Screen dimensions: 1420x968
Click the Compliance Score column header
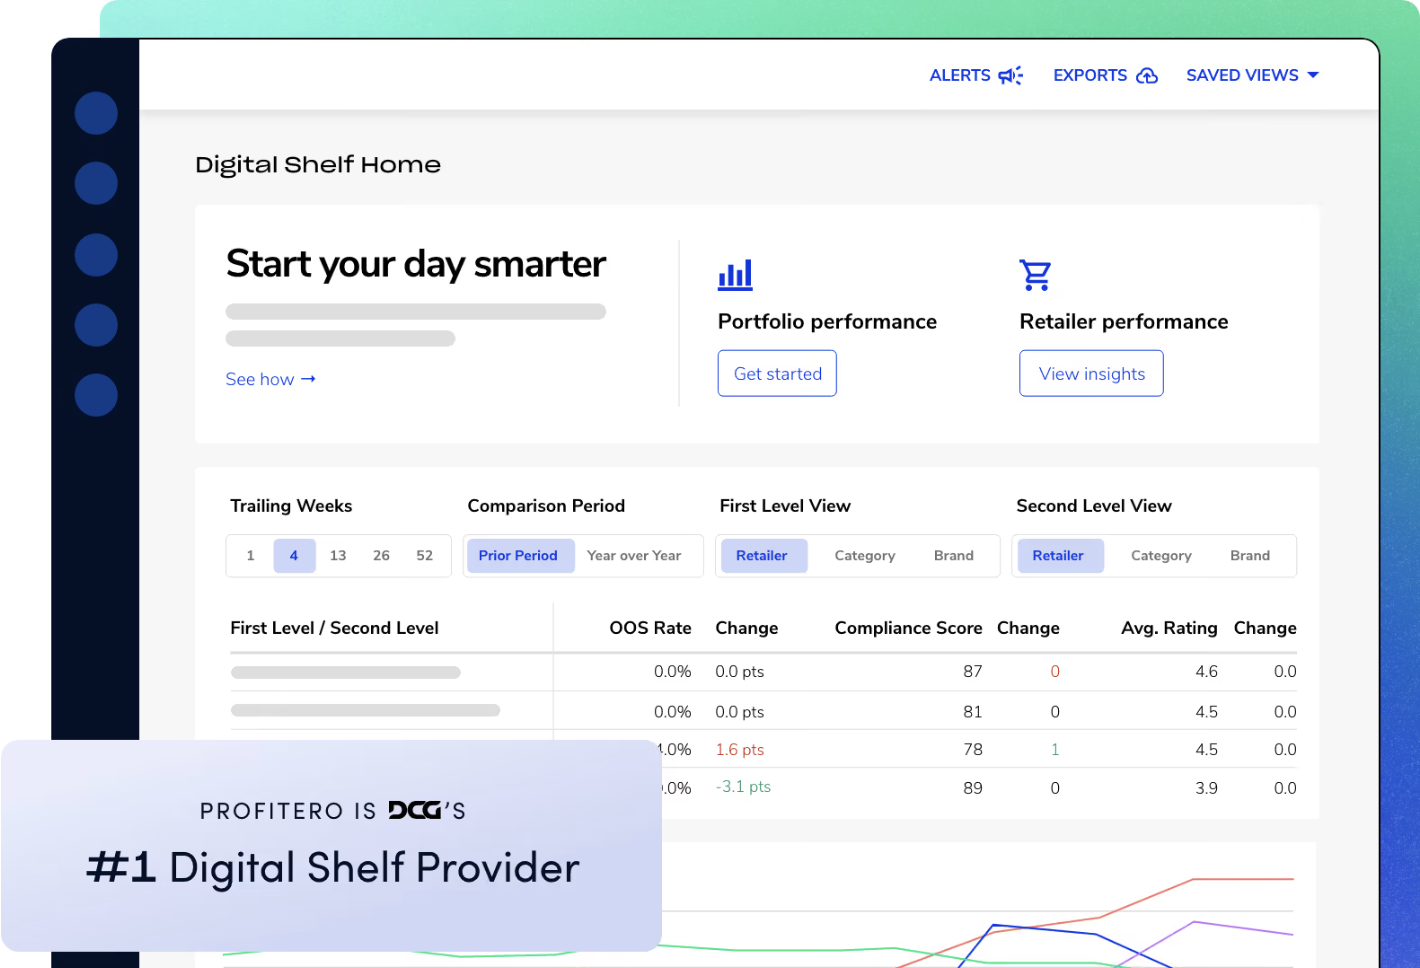pos(908,628)
